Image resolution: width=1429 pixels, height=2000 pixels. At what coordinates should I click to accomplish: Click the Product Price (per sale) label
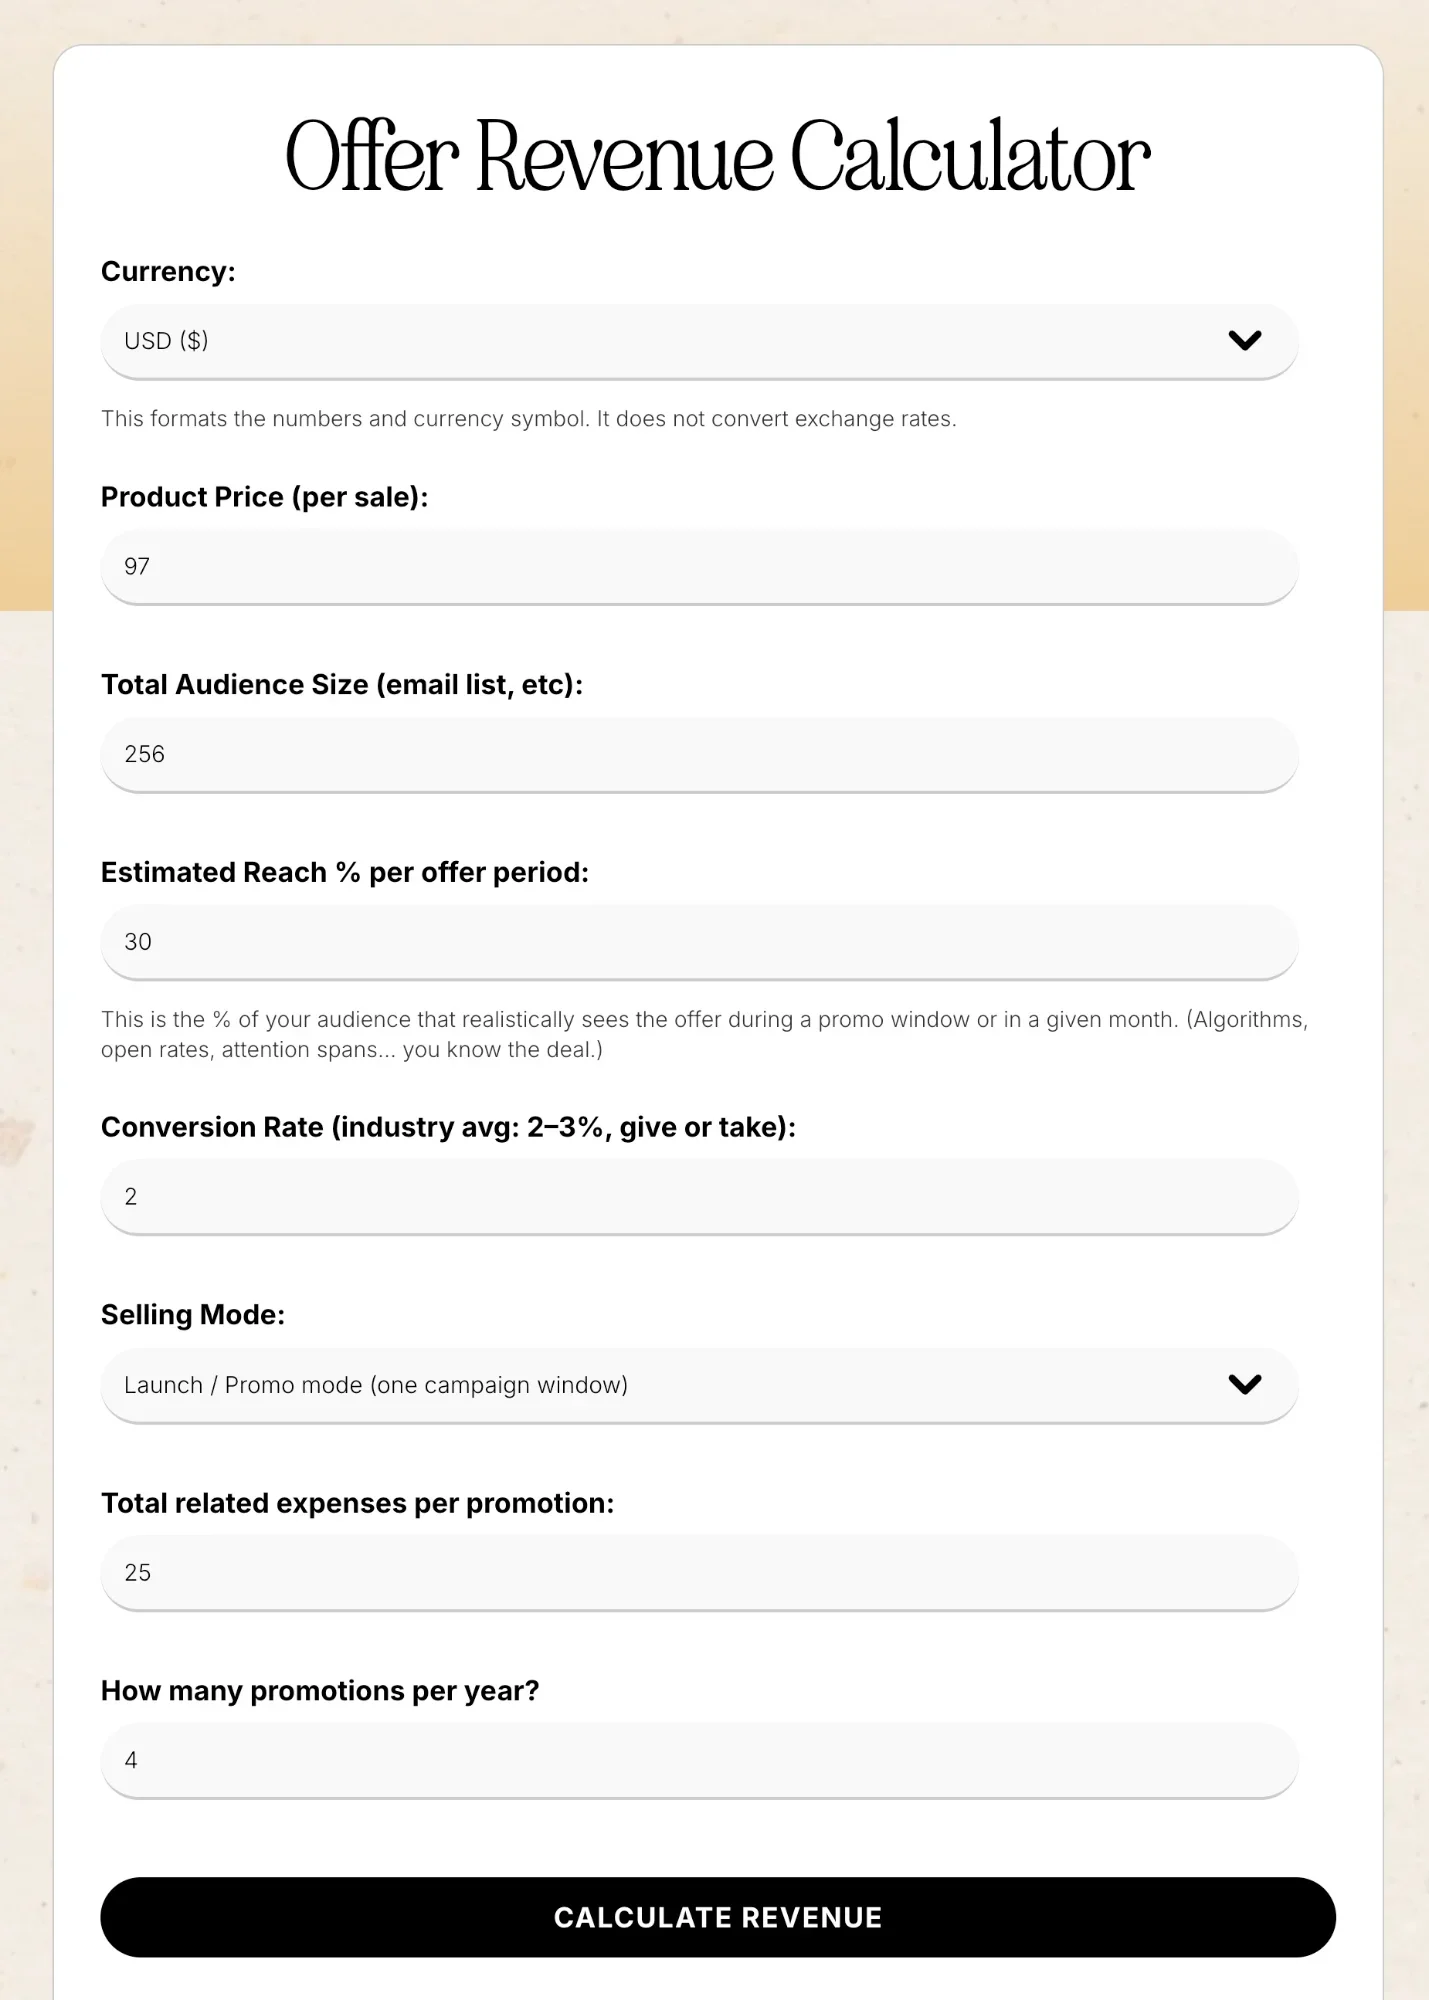click(264, 497)
